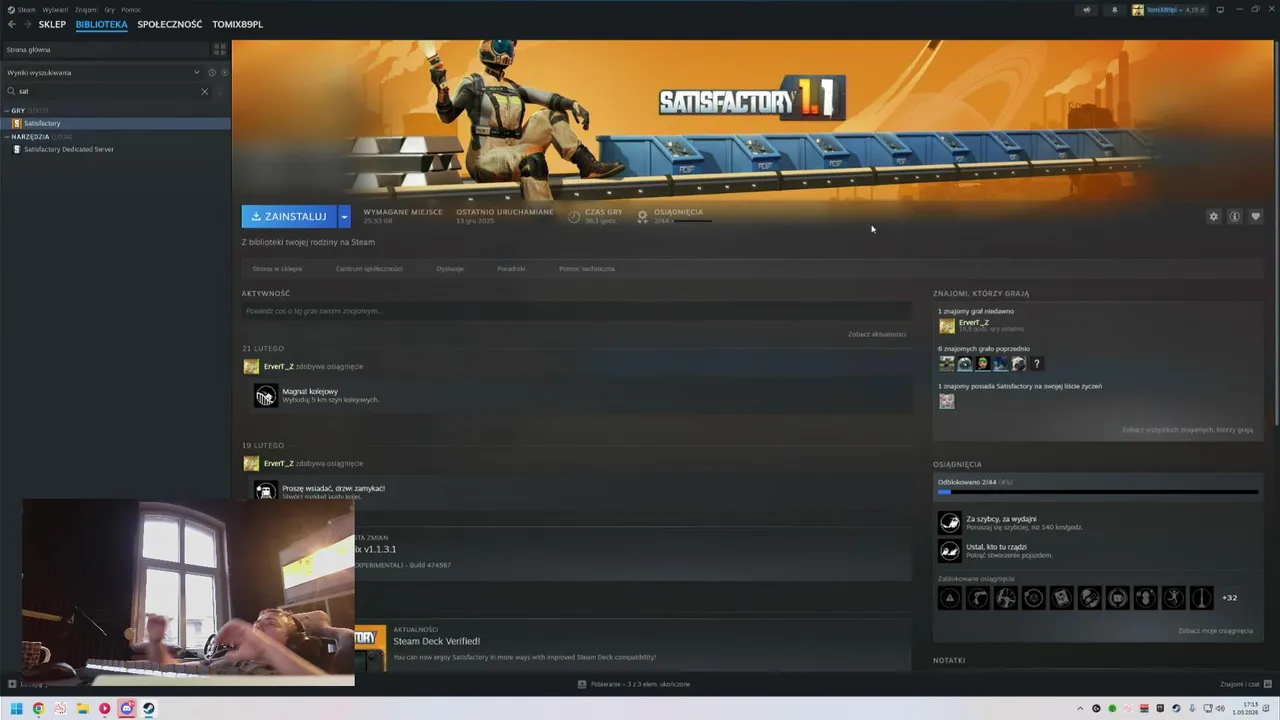Screen dimensions: 1280x720
Task: Open install options dropdown arrow
Action: tap(344, 216)
